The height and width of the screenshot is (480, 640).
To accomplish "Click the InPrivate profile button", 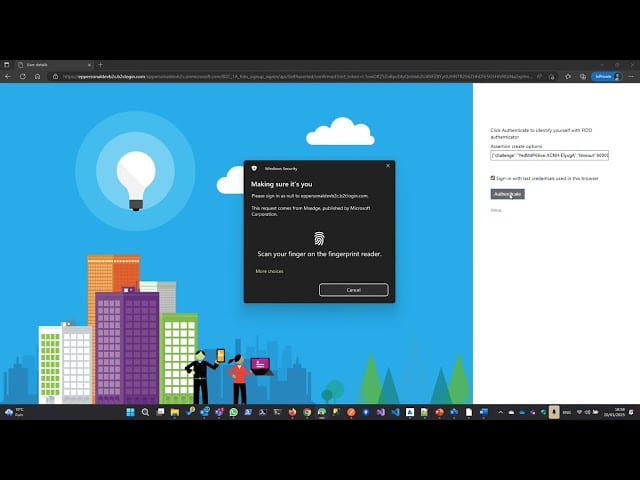I will click(607, 76).
